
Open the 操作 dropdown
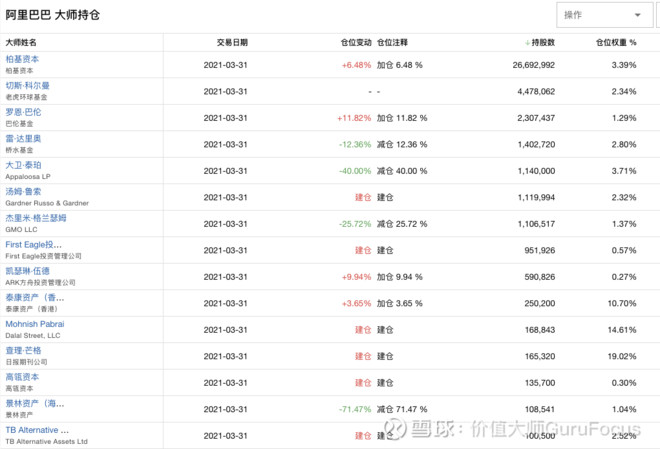[x=604, y=15]
